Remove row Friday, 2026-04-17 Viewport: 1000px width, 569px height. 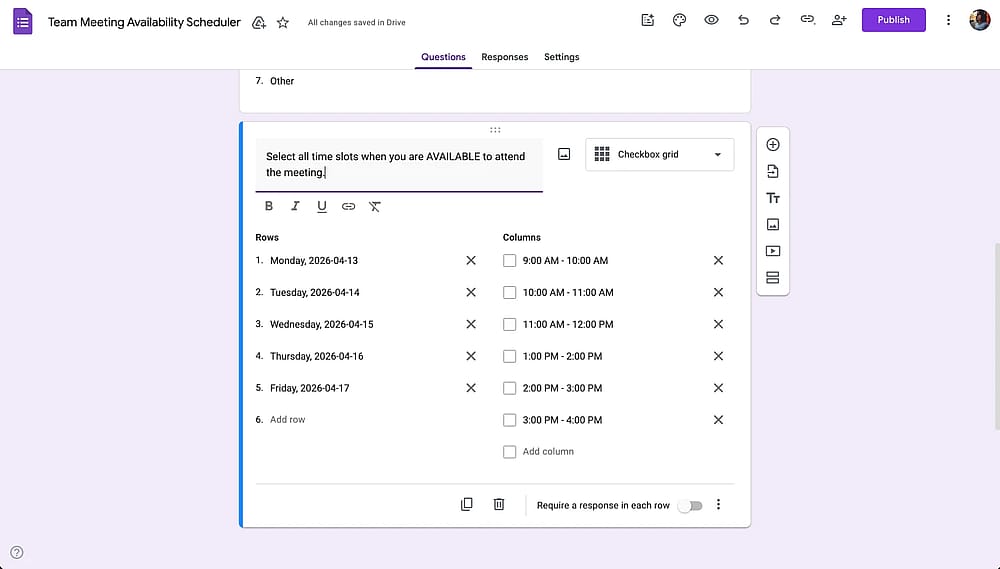click(471, 388)
